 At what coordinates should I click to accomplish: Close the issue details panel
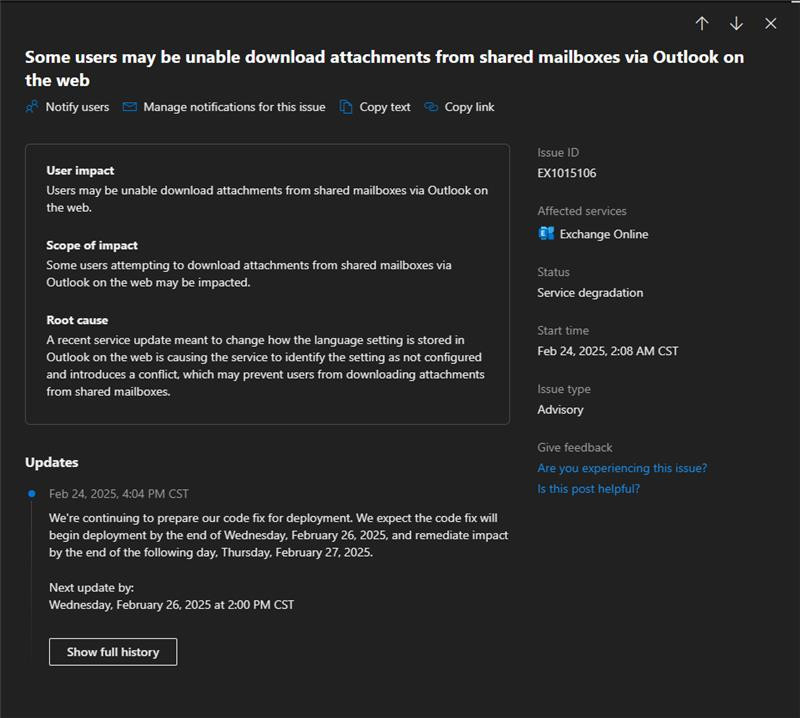coord(770,23)
